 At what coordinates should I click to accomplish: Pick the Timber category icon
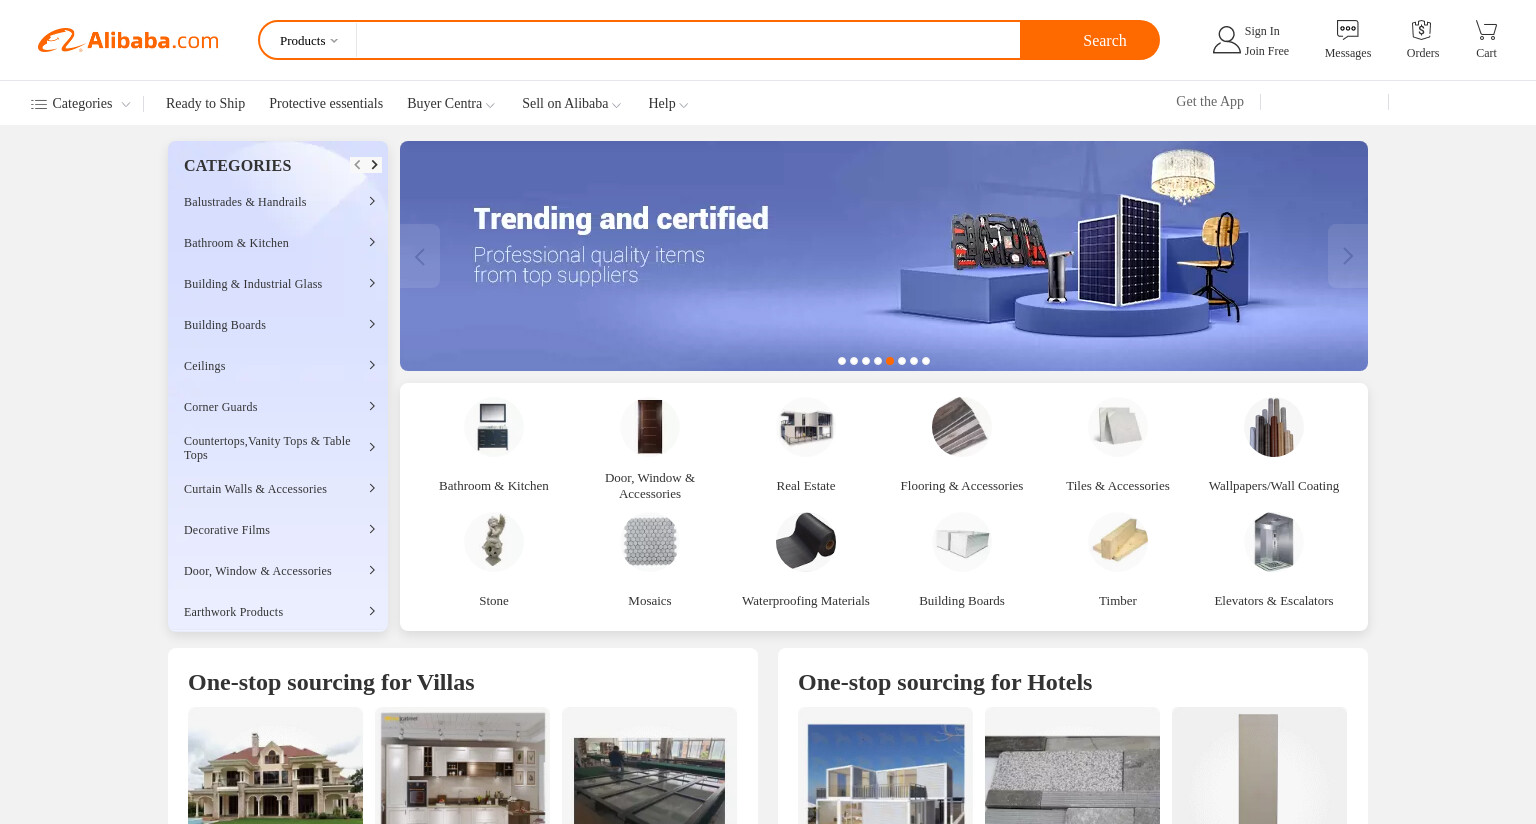pyautogui.click(x=1117, y=542)
